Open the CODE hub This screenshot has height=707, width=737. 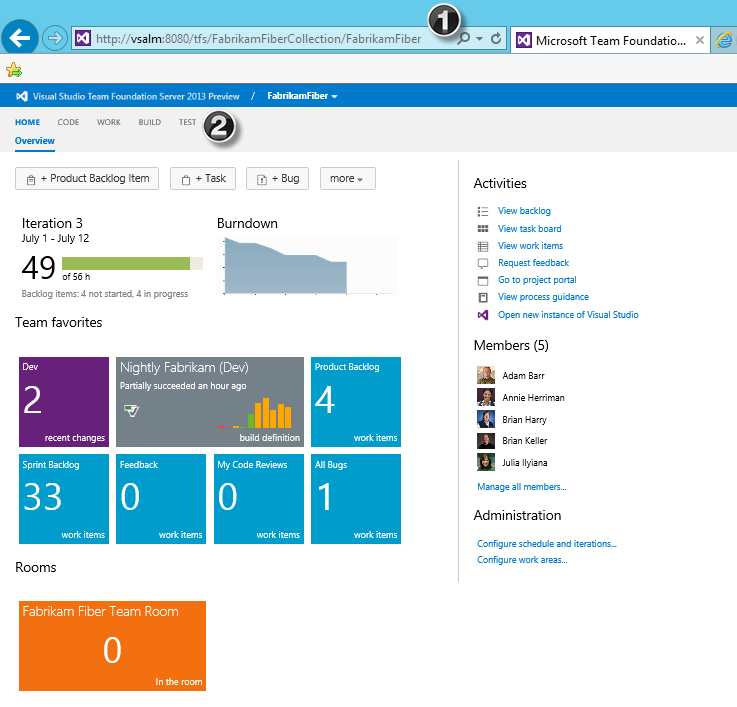tap(68, 122)
